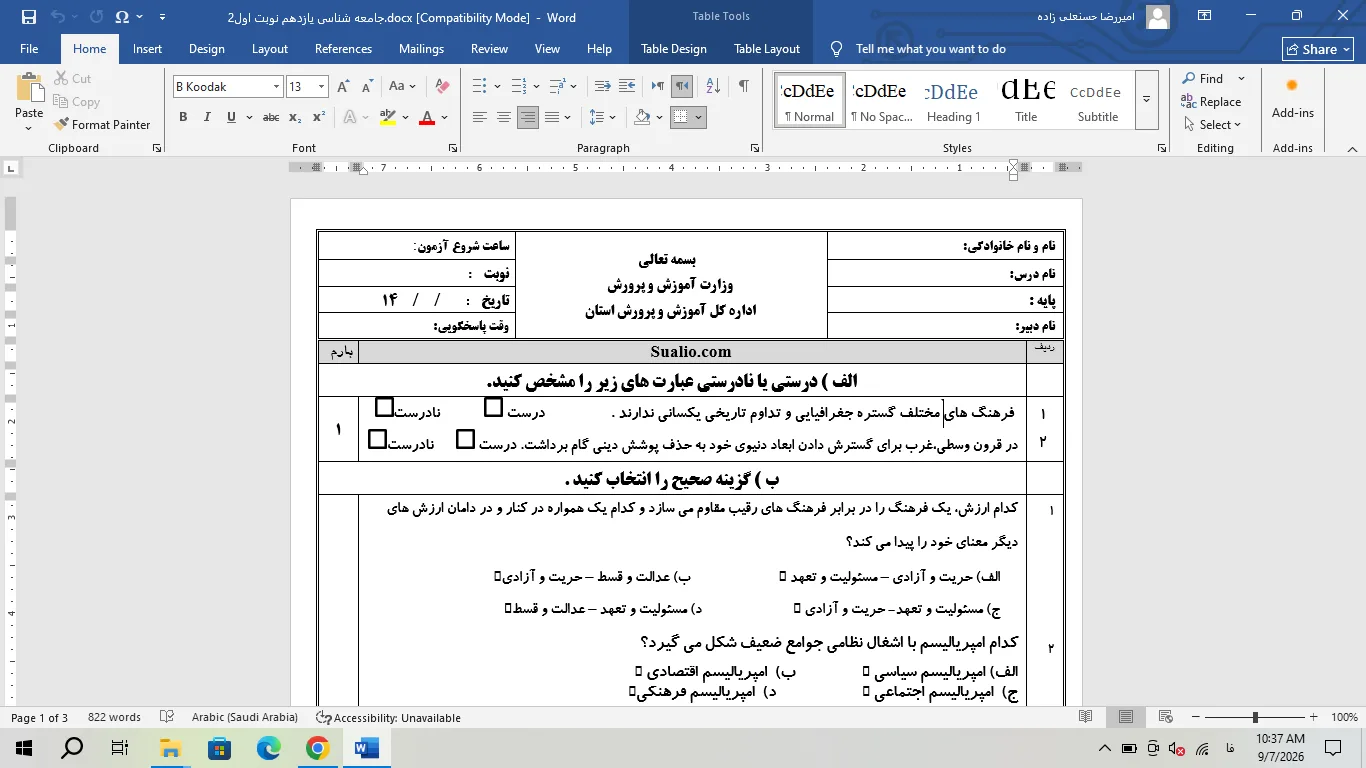Expand the bullets list dropdown arrow
1366x768 pixels.
(x=499, y=87)
